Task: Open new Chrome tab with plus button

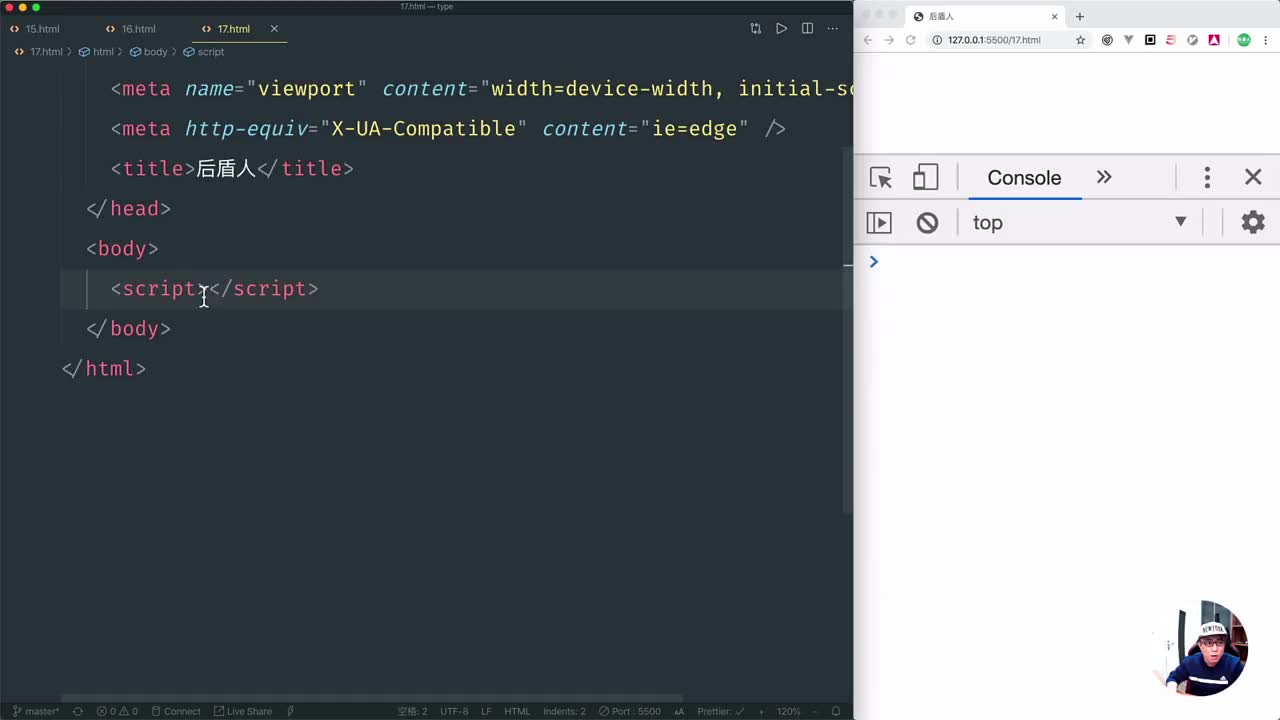Action: pos(1080,16)
